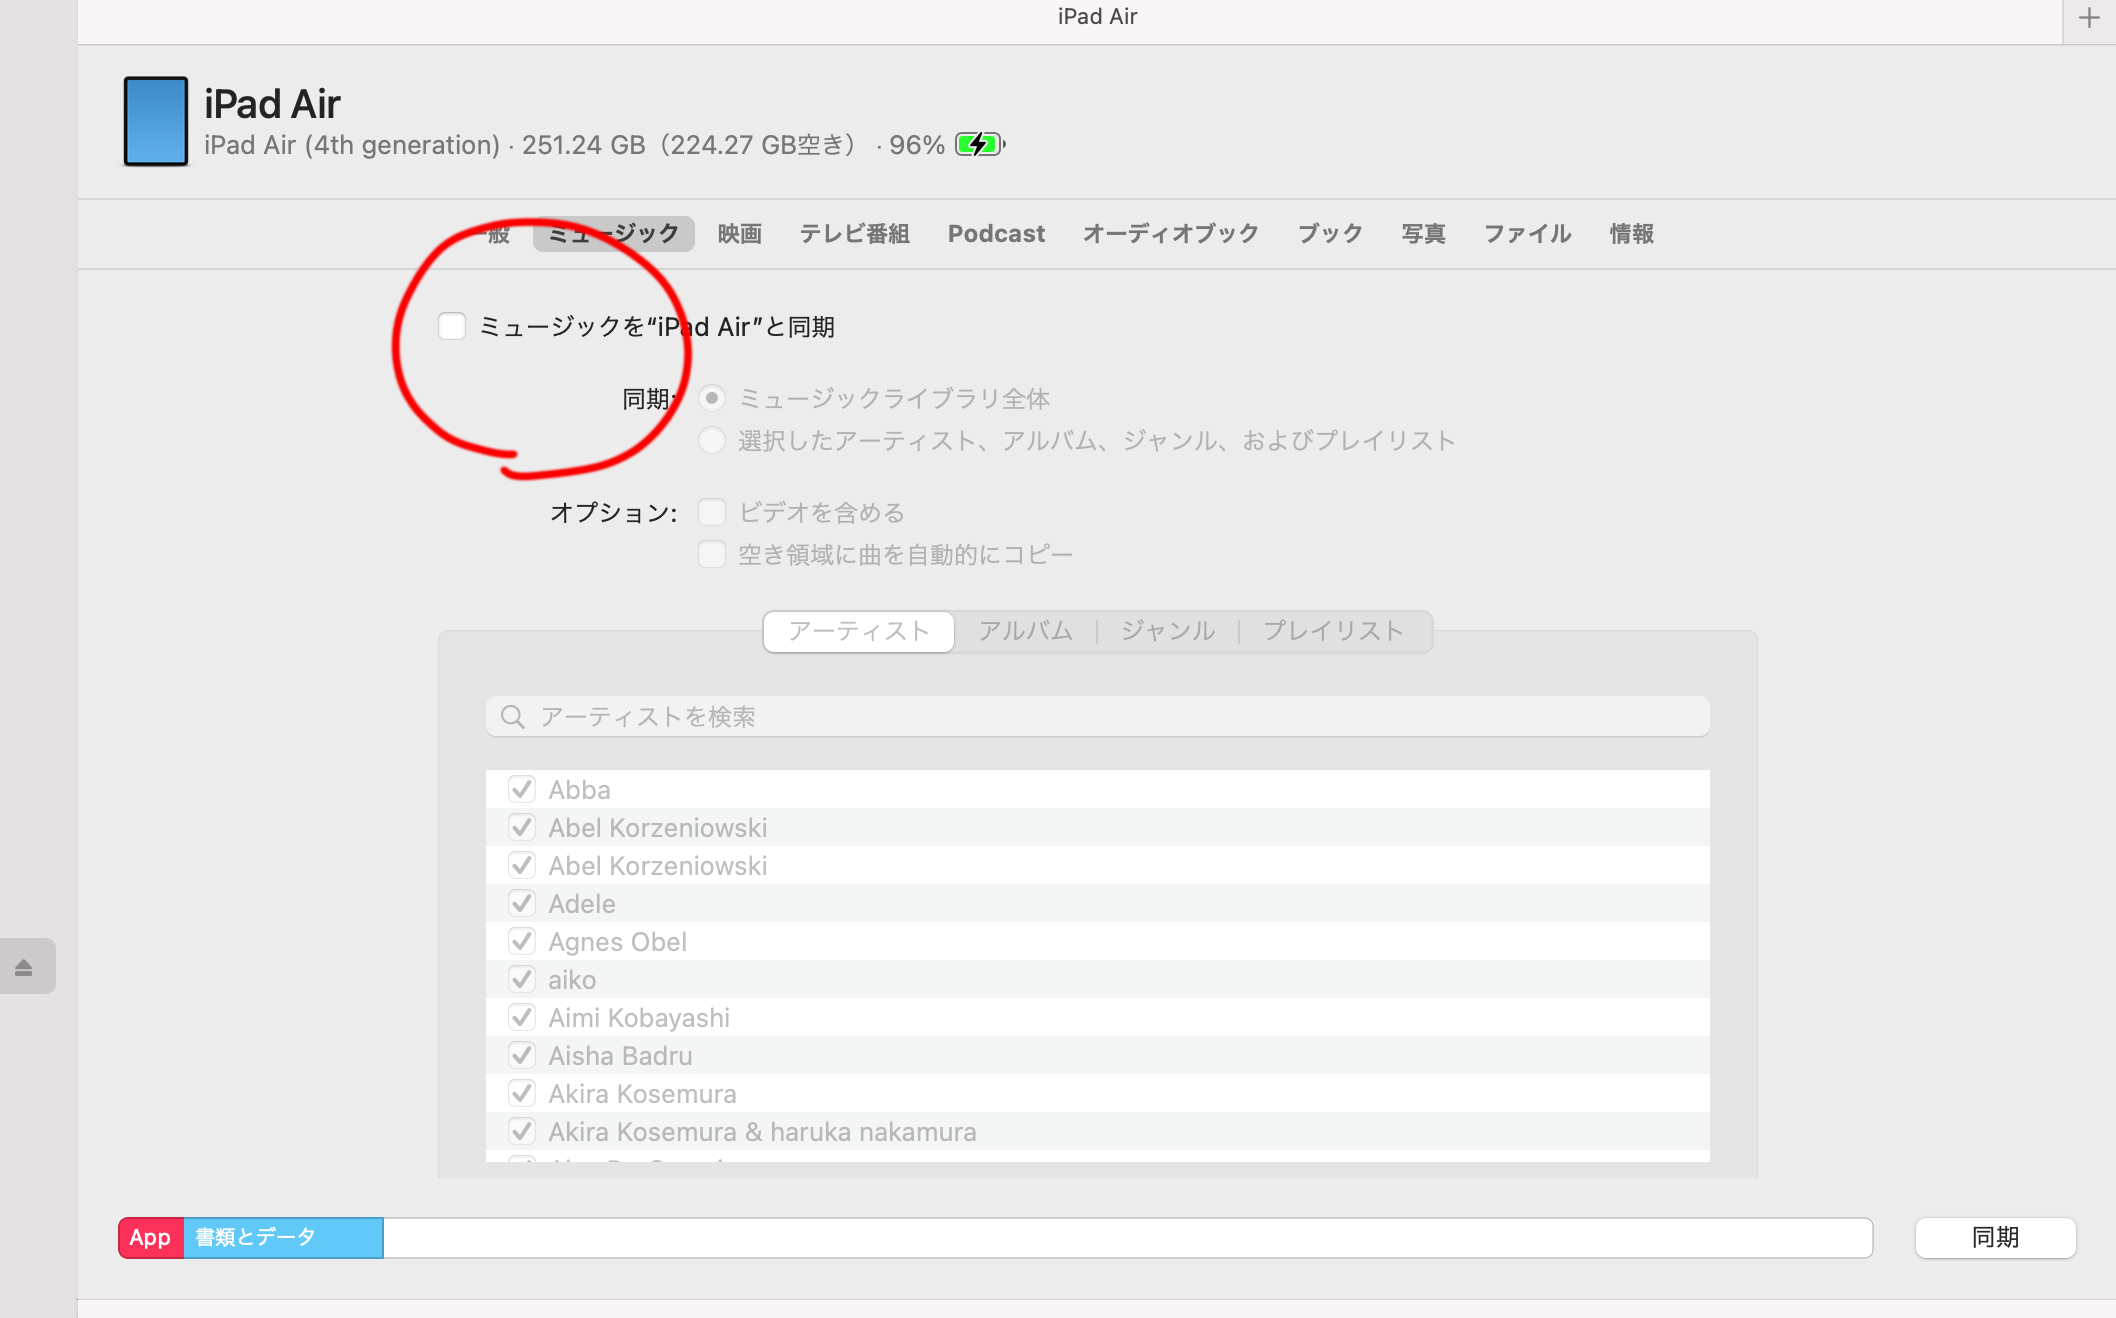Screen dimensions: 2116x1318
Task: Click the magnifier icon in artist search
Action: point(513,717)
